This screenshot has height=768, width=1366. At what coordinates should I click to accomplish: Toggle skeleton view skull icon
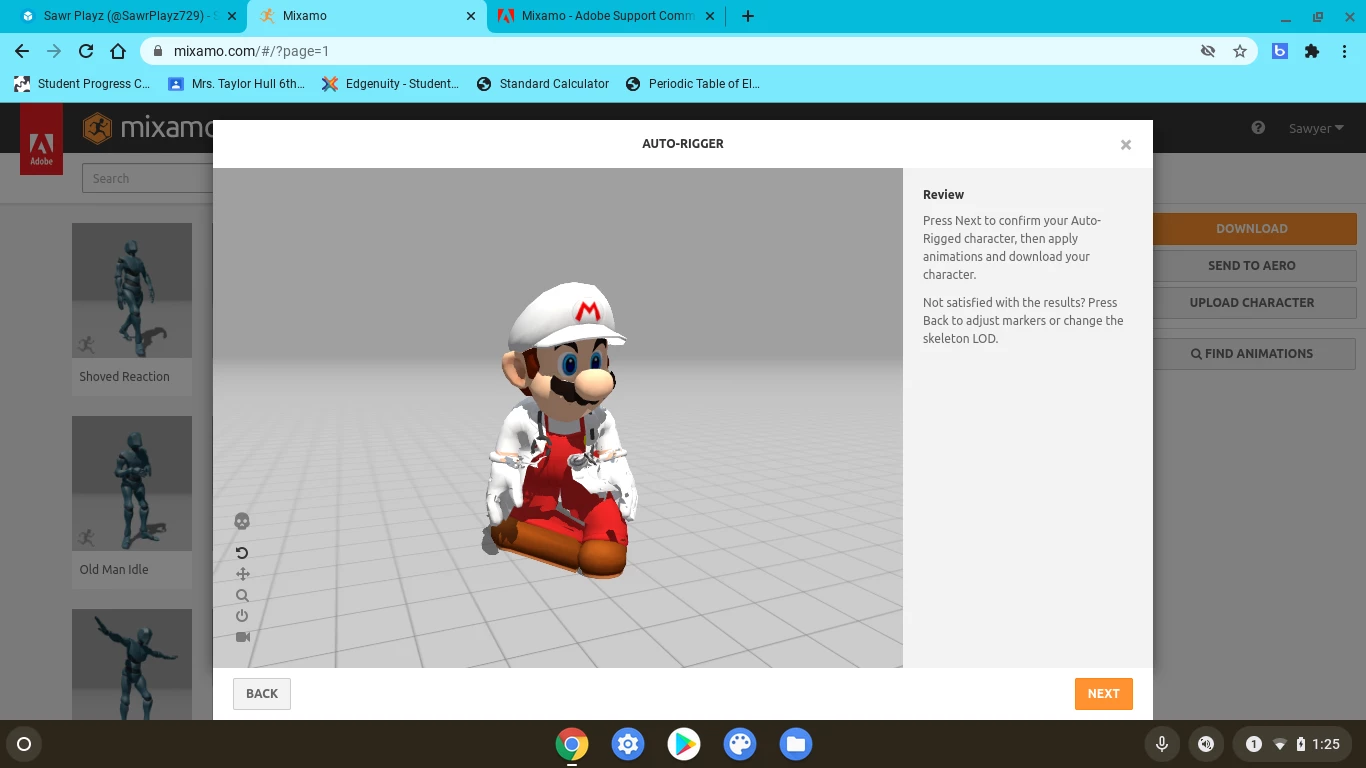pos(242,521)
